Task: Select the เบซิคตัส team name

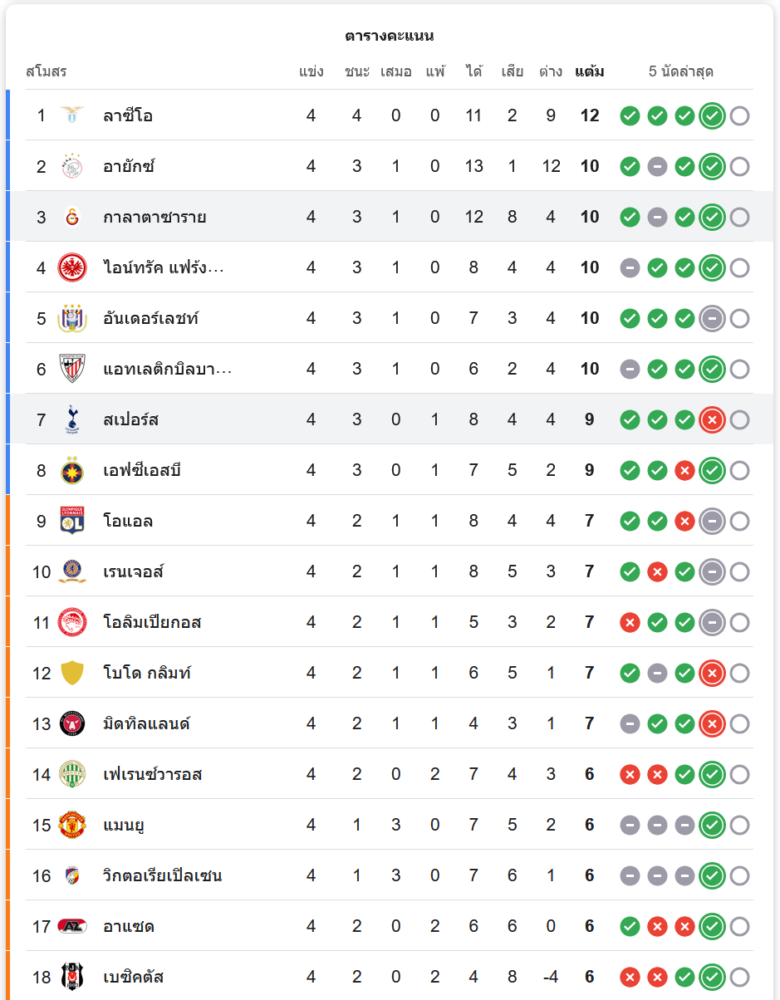Action: point(133,976)
